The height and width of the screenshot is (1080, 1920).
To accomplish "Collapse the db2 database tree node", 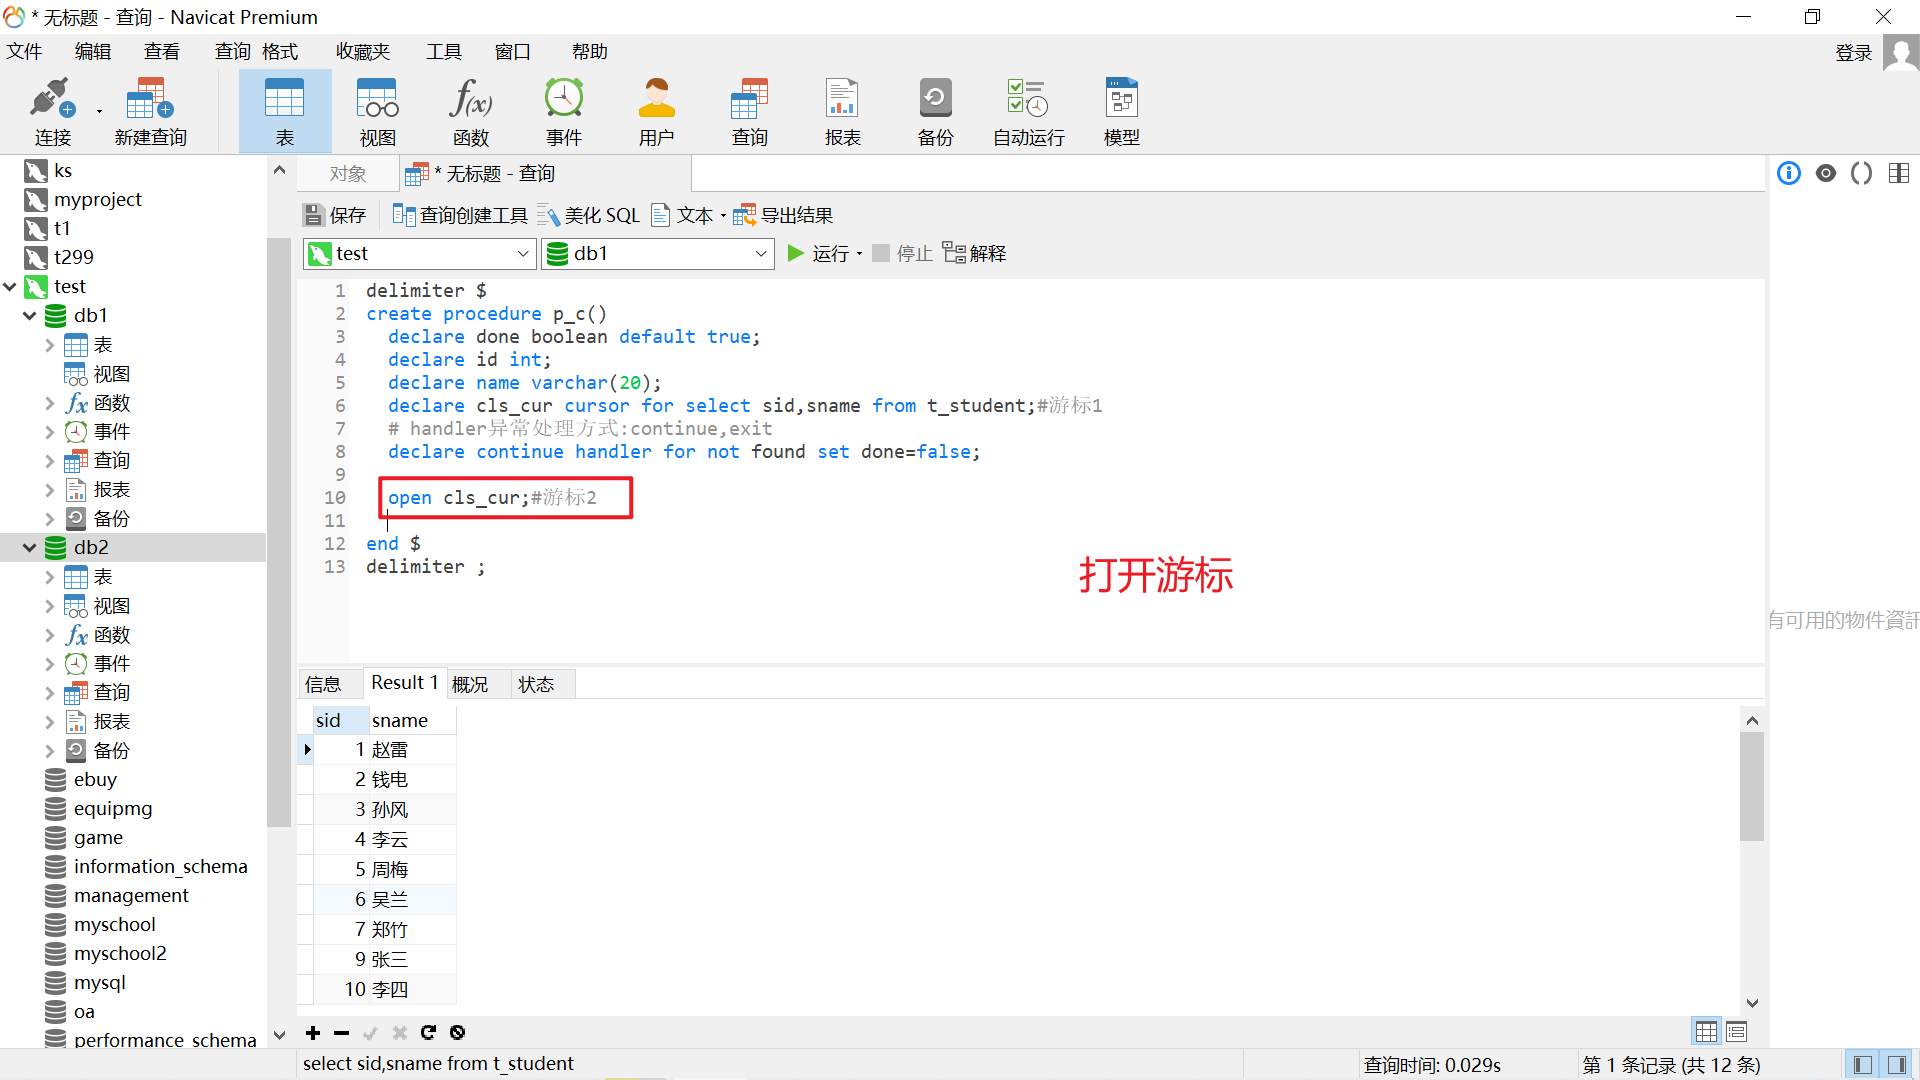I will point(29,548).
